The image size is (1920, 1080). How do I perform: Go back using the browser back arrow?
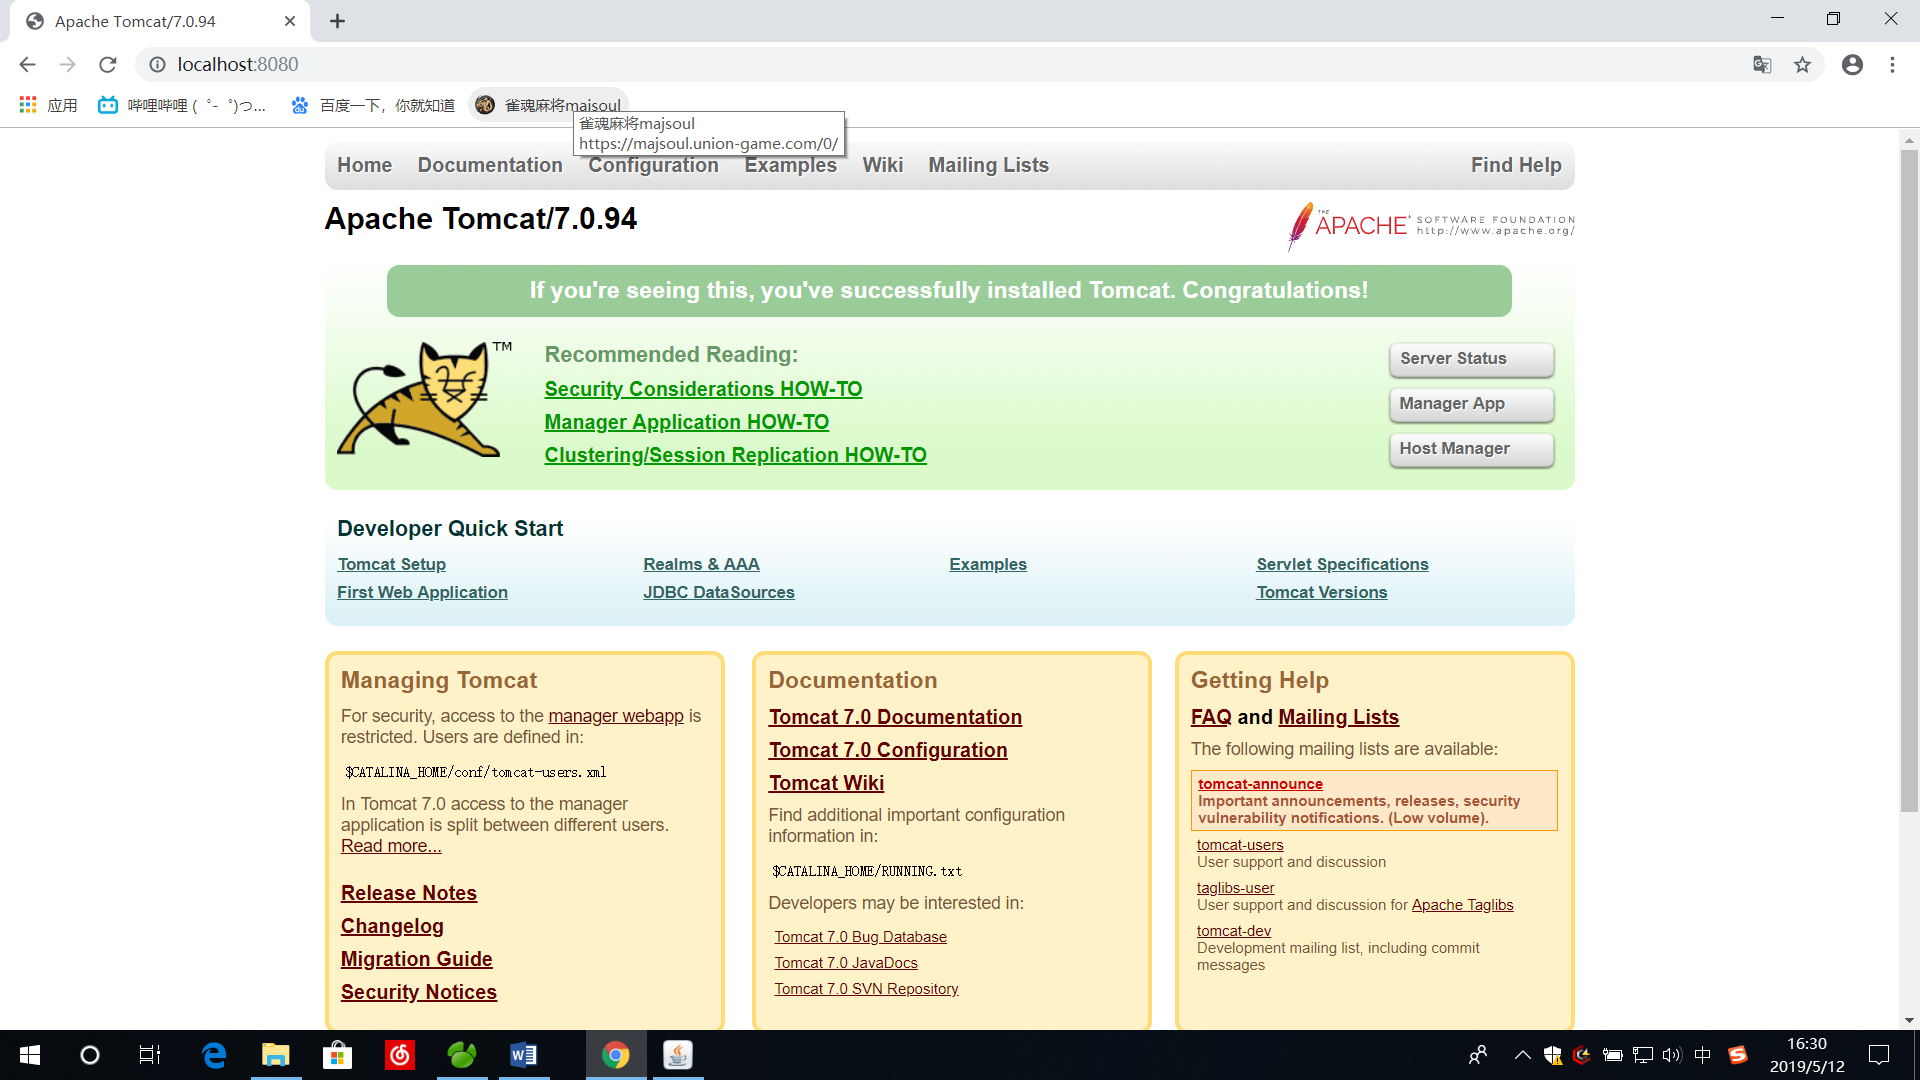(x=27, y=65)
